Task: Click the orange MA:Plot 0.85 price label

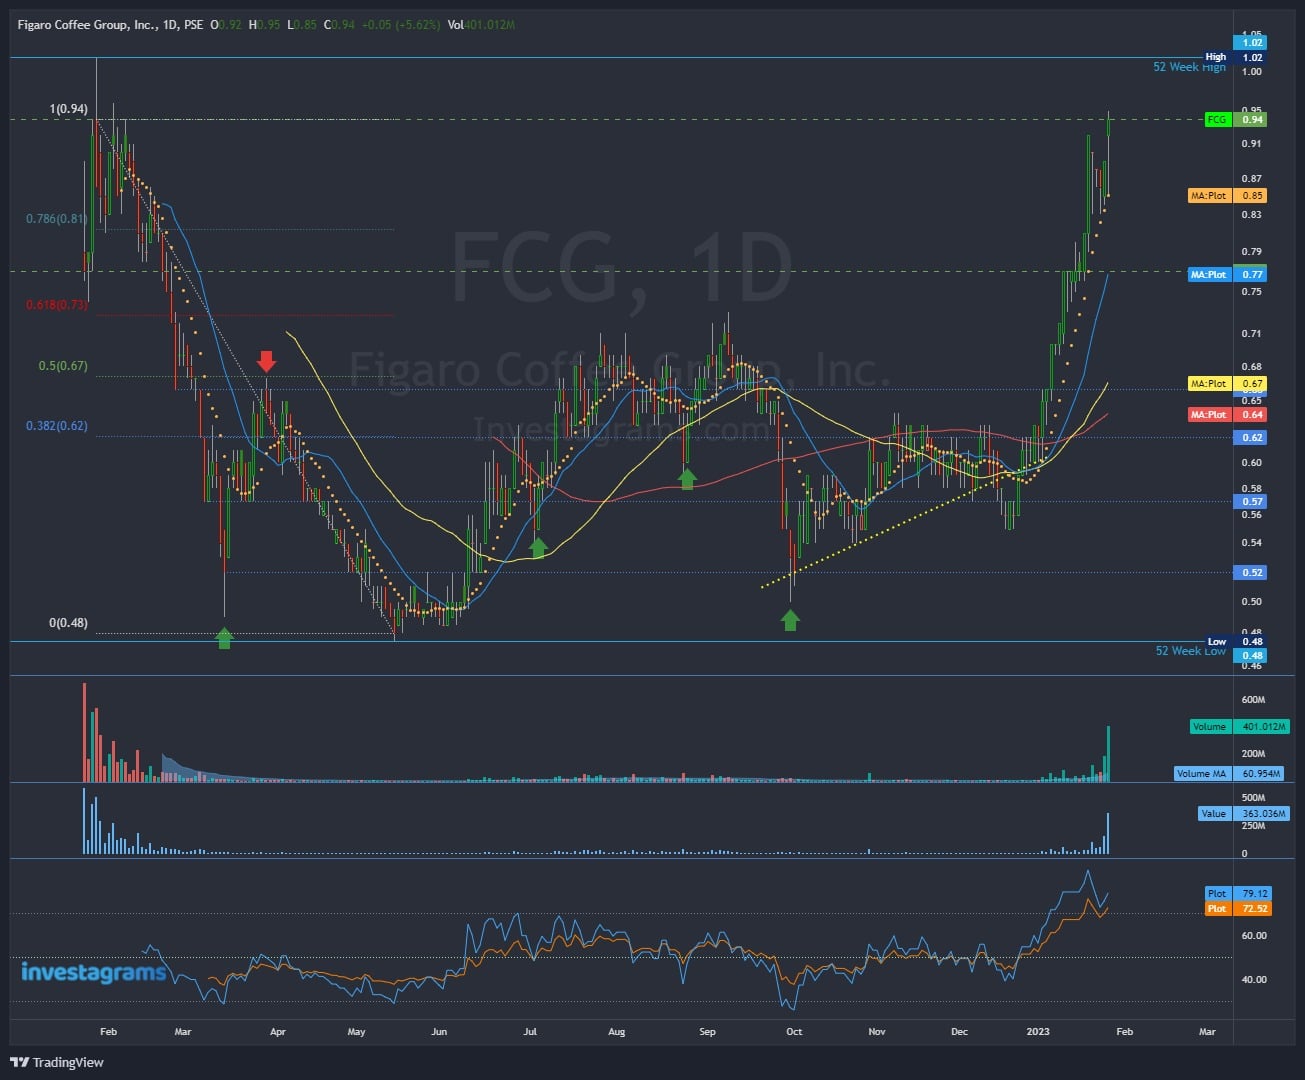Action: (1225, 196)
